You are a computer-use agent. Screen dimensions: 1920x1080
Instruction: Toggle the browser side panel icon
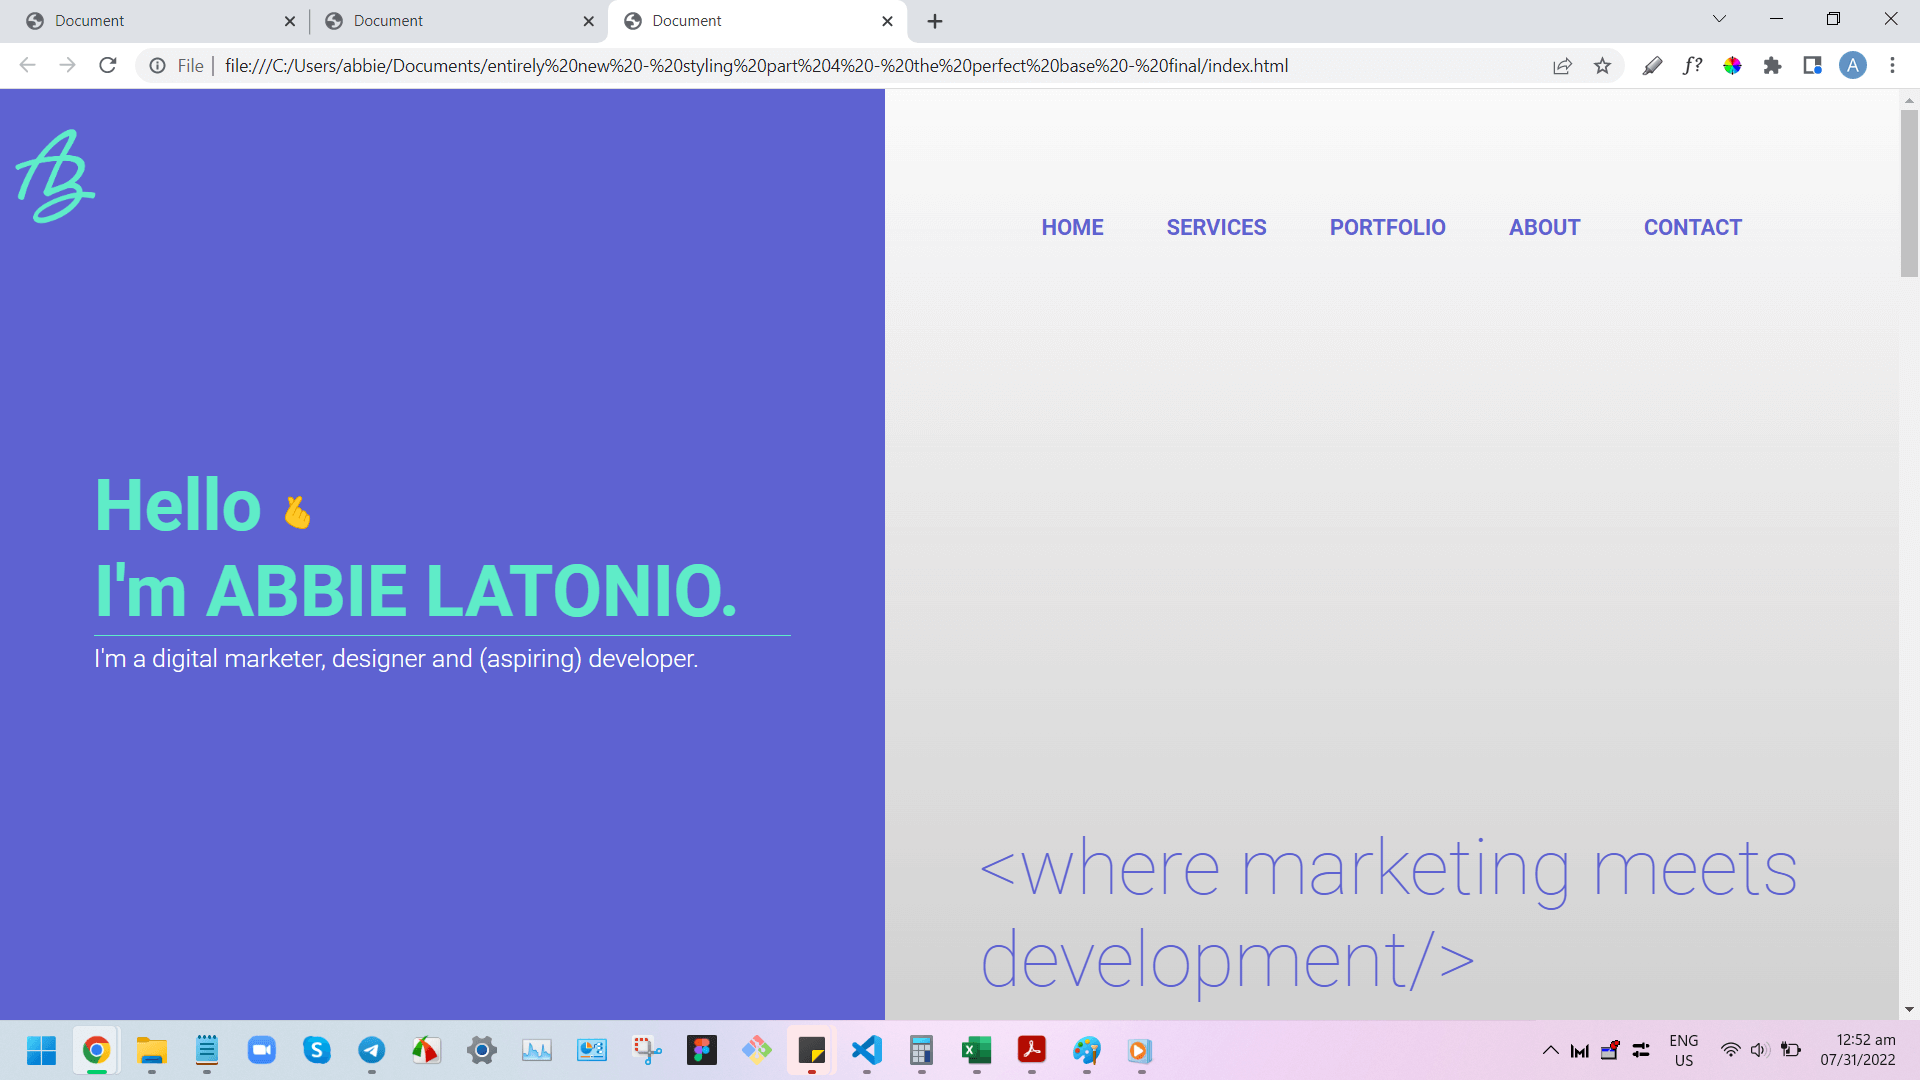[1812, 66]
